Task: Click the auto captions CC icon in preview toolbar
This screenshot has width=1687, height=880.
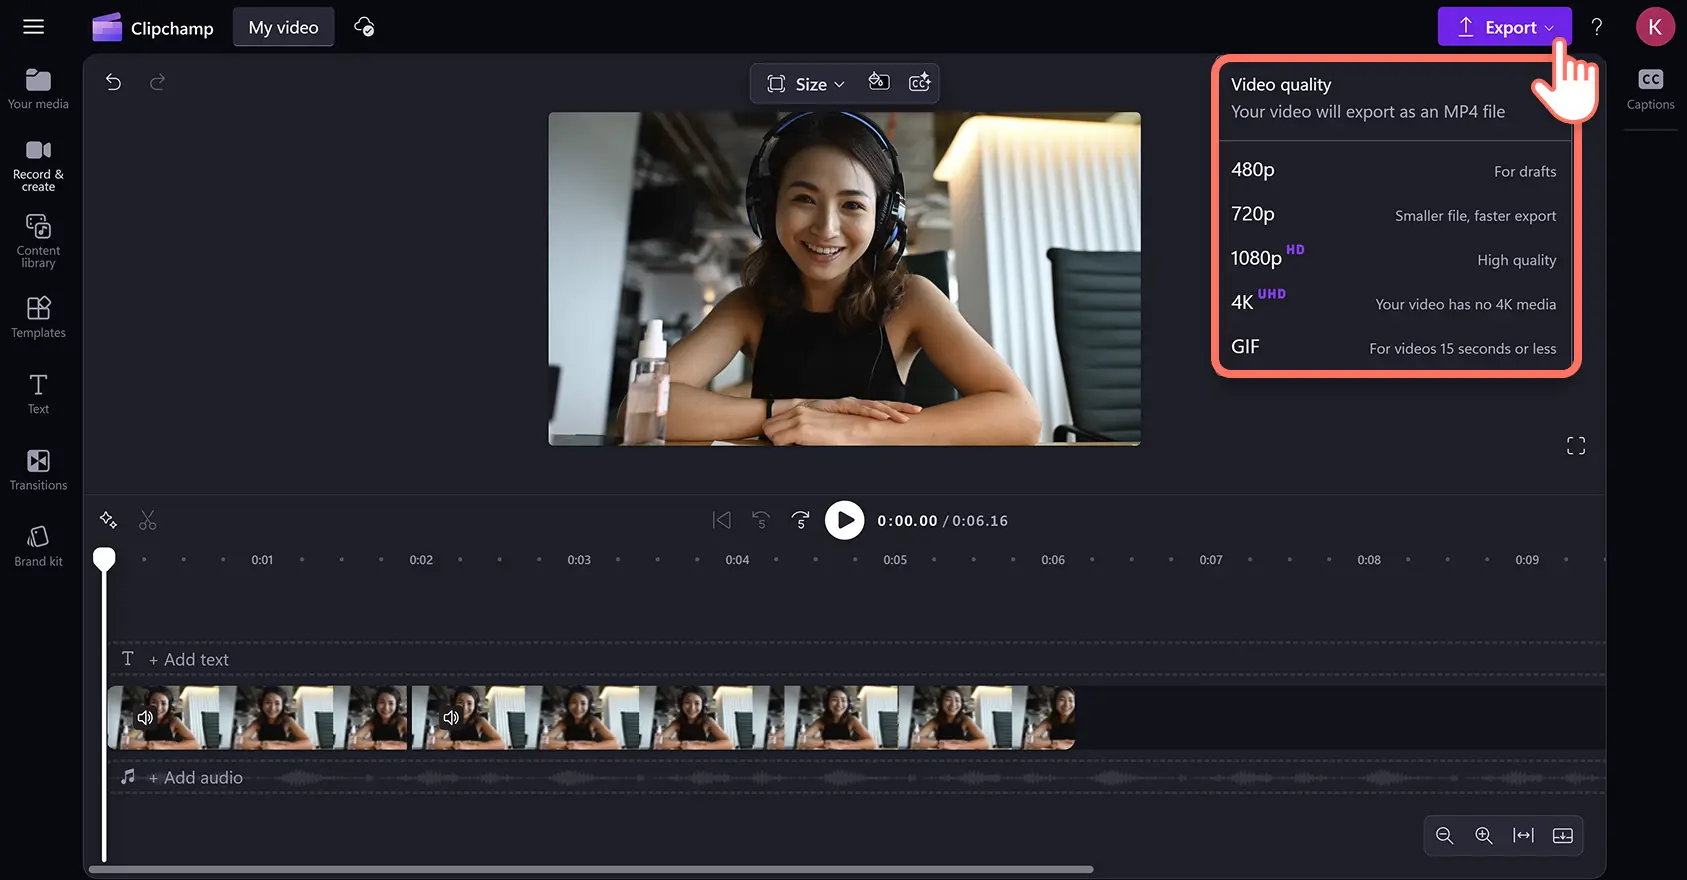Action: coord(920,82)
